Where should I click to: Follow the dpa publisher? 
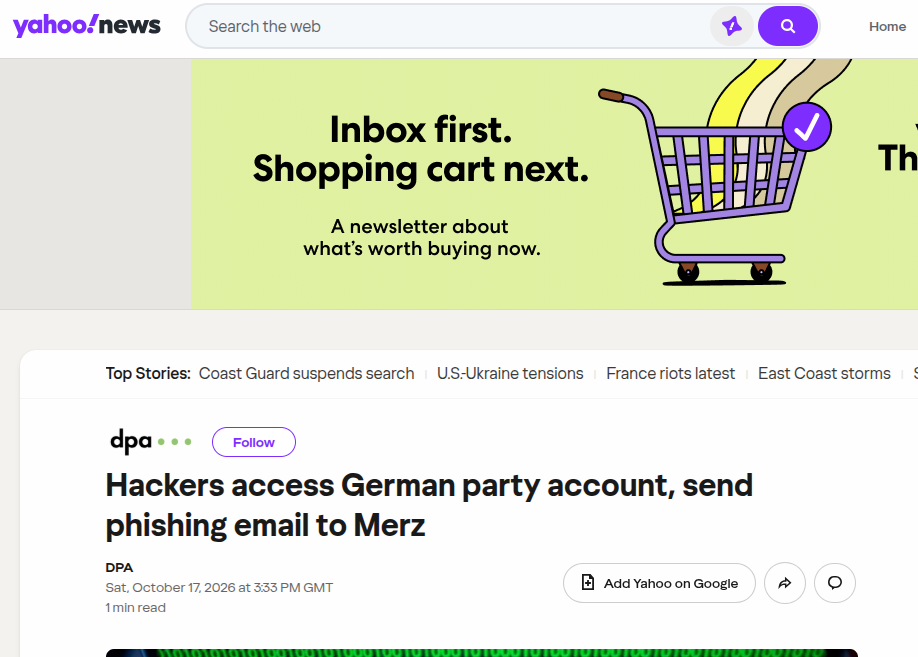coord(254,442)
